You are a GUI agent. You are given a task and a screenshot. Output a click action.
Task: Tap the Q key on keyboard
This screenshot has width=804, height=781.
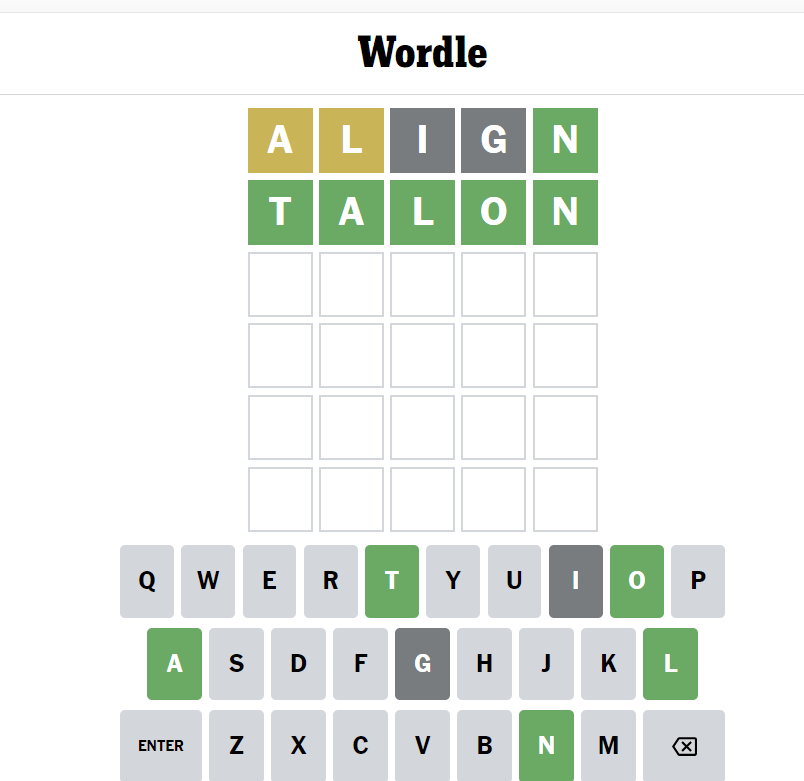pos(147,581)
